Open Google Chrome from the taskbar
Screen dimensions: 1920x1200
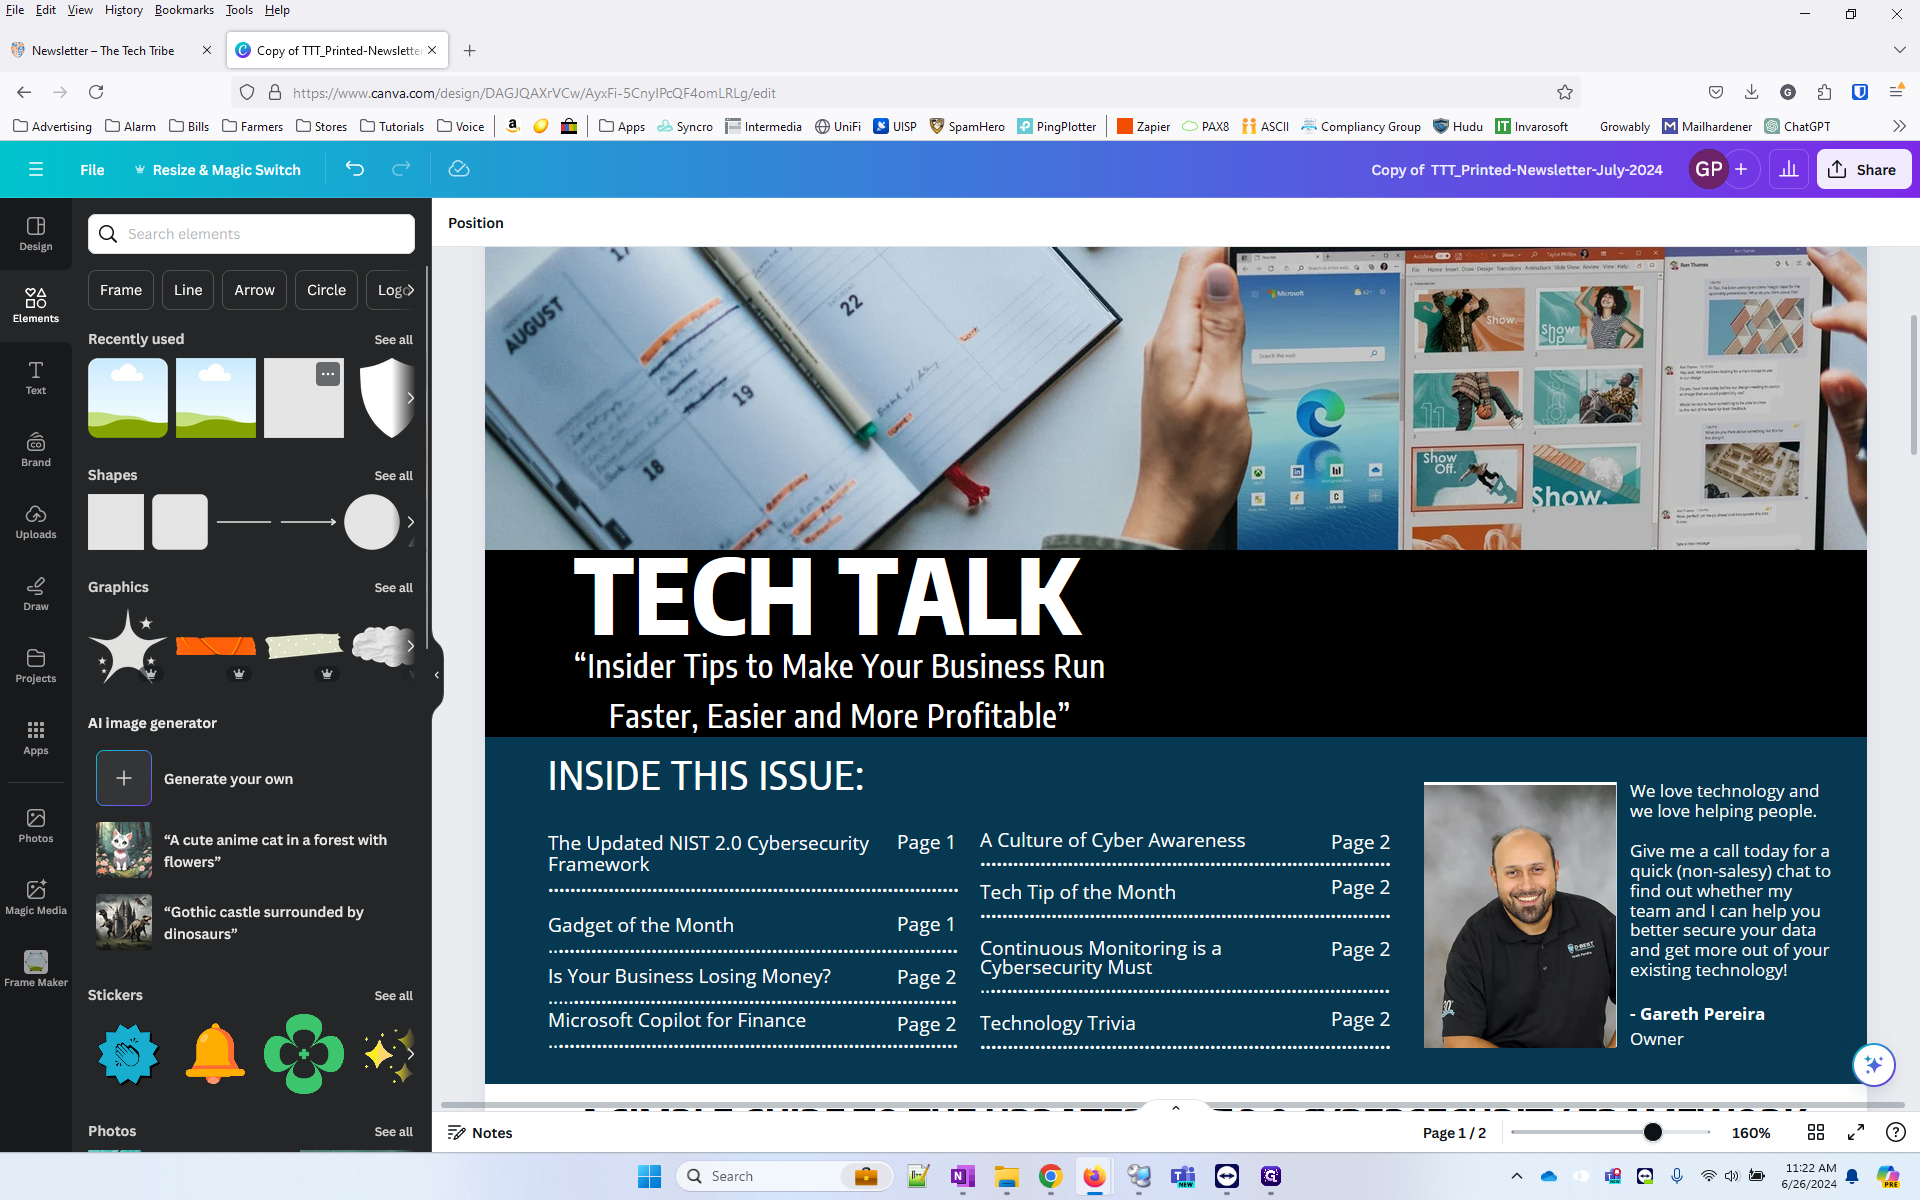1050,1176
